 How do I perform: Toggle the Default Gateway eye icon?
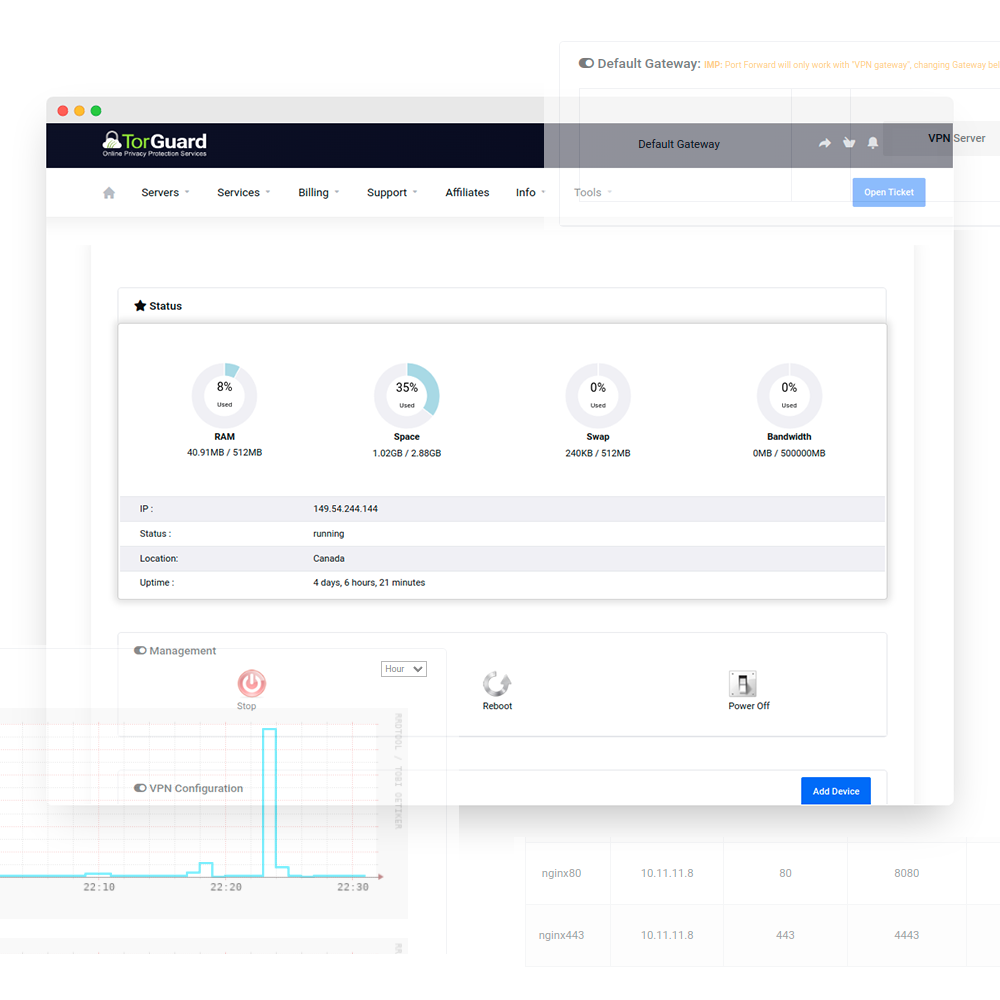pos(585,62)
